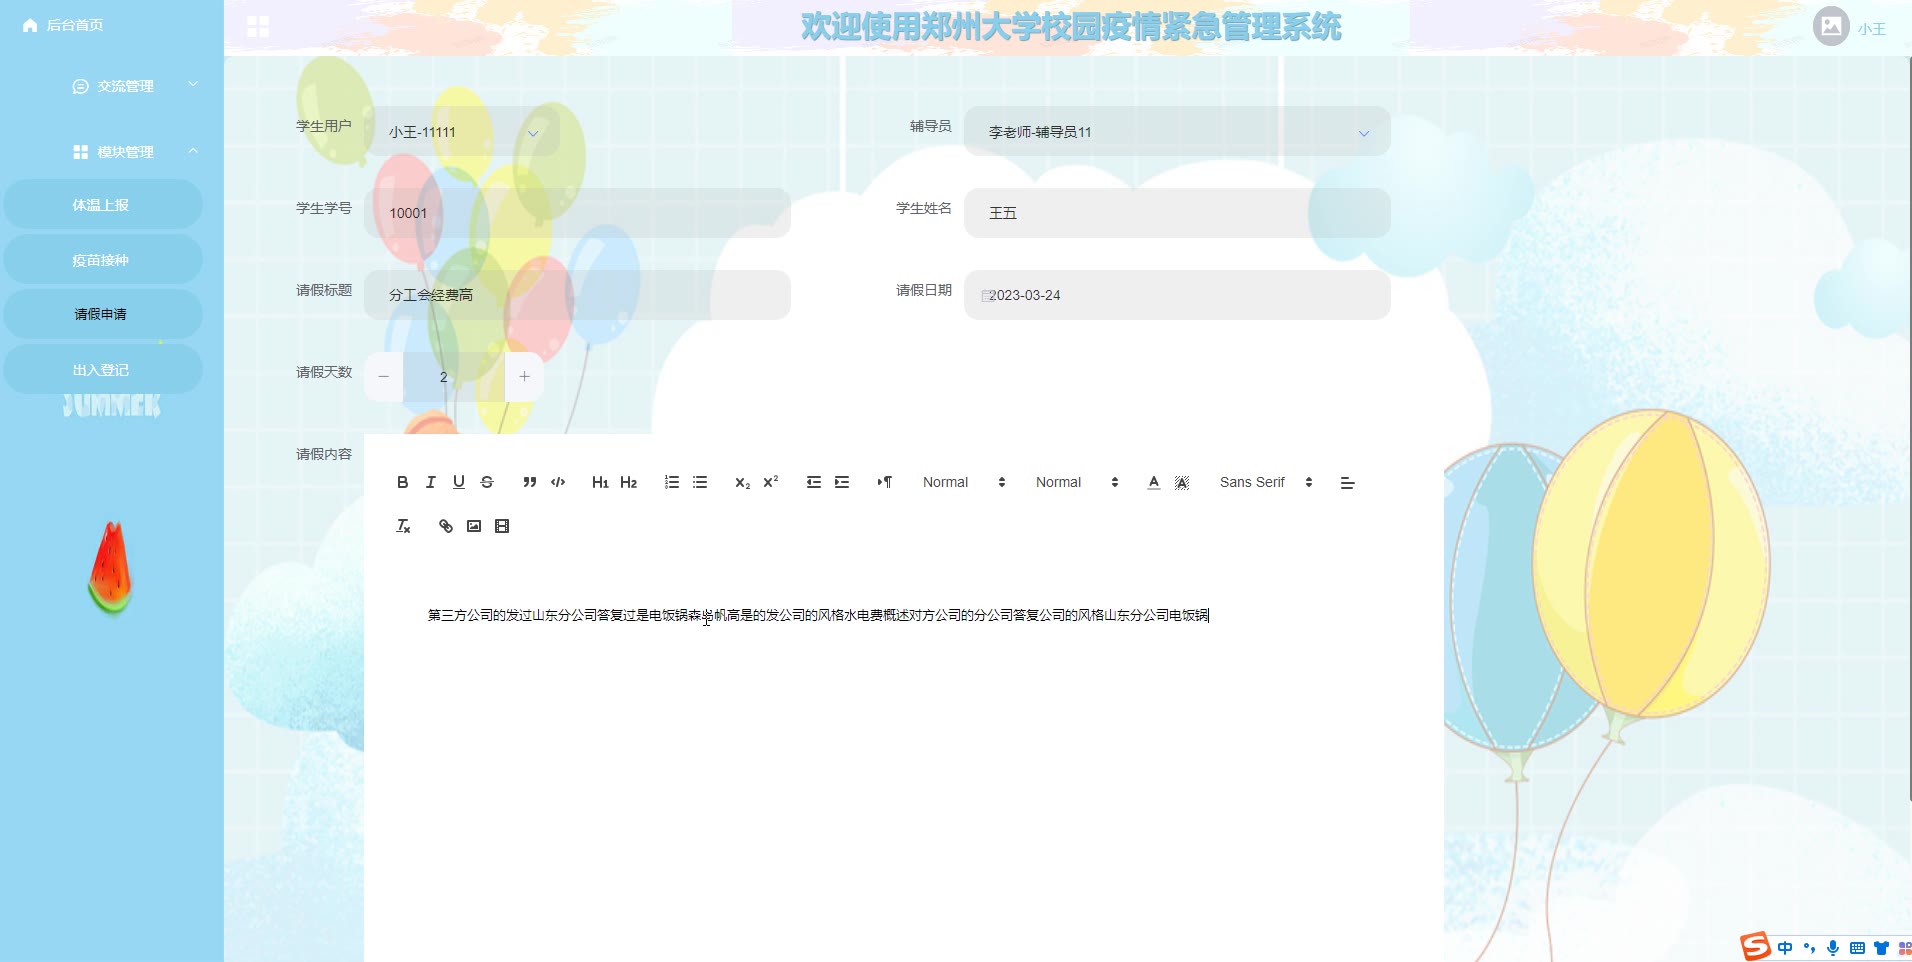Start Sogou voice input with microphone
1912x962 pixels.
(1833, 948)
